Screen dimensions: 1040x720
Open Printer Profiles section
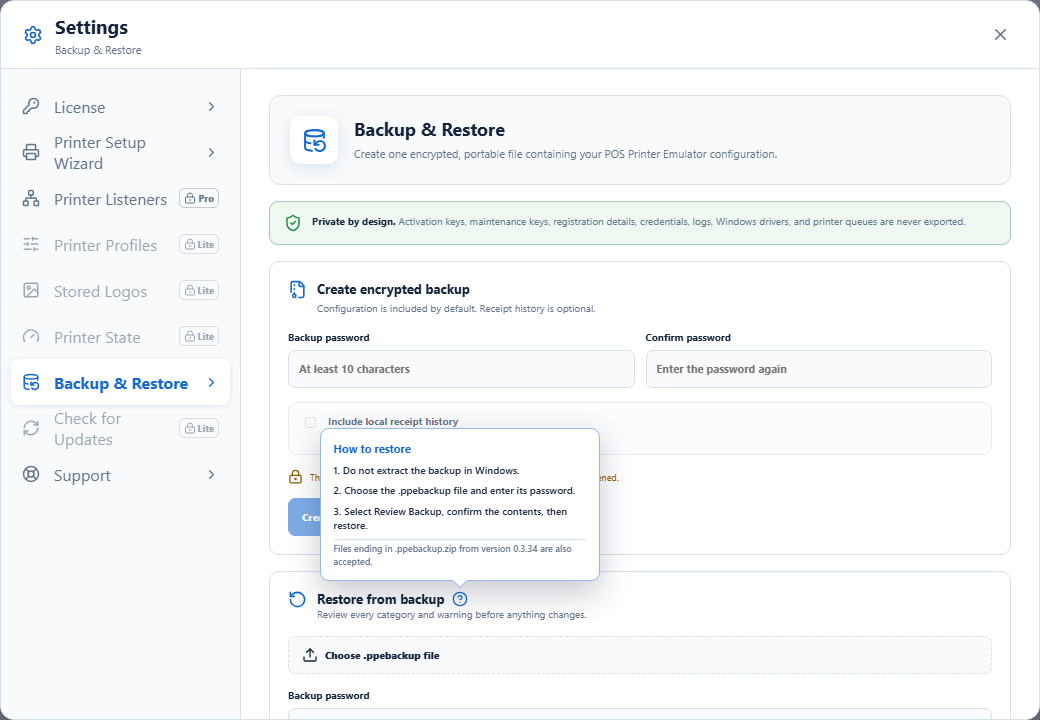[120, 245]
